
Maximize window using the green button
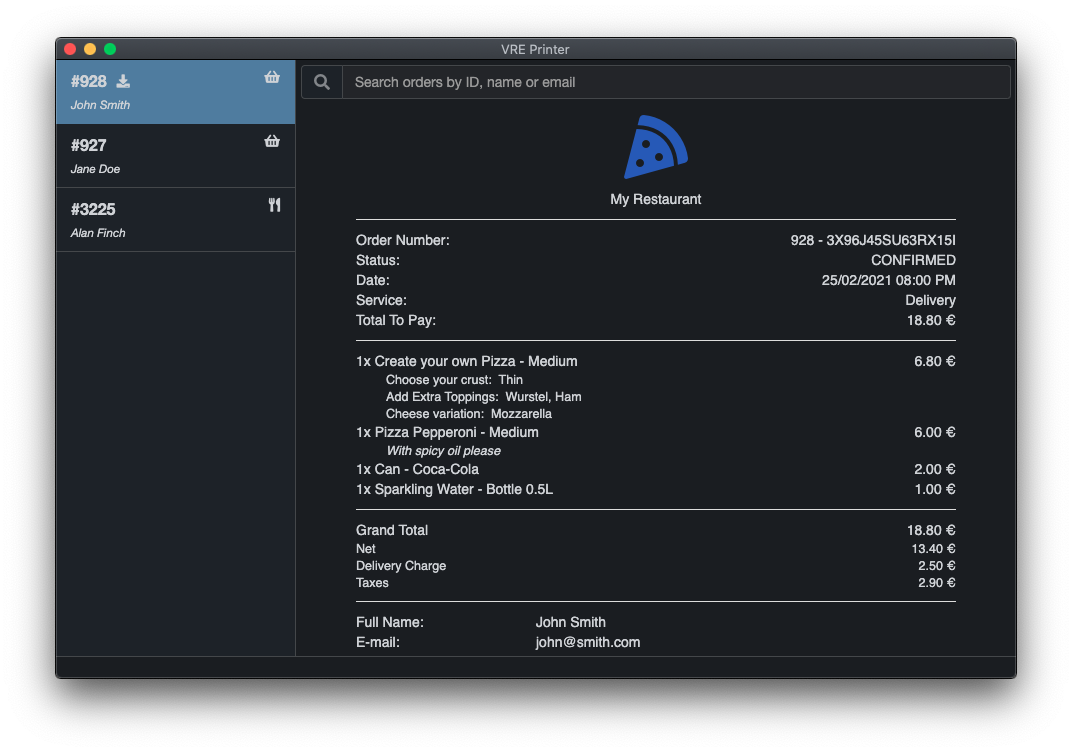click(x=110, y=49)
